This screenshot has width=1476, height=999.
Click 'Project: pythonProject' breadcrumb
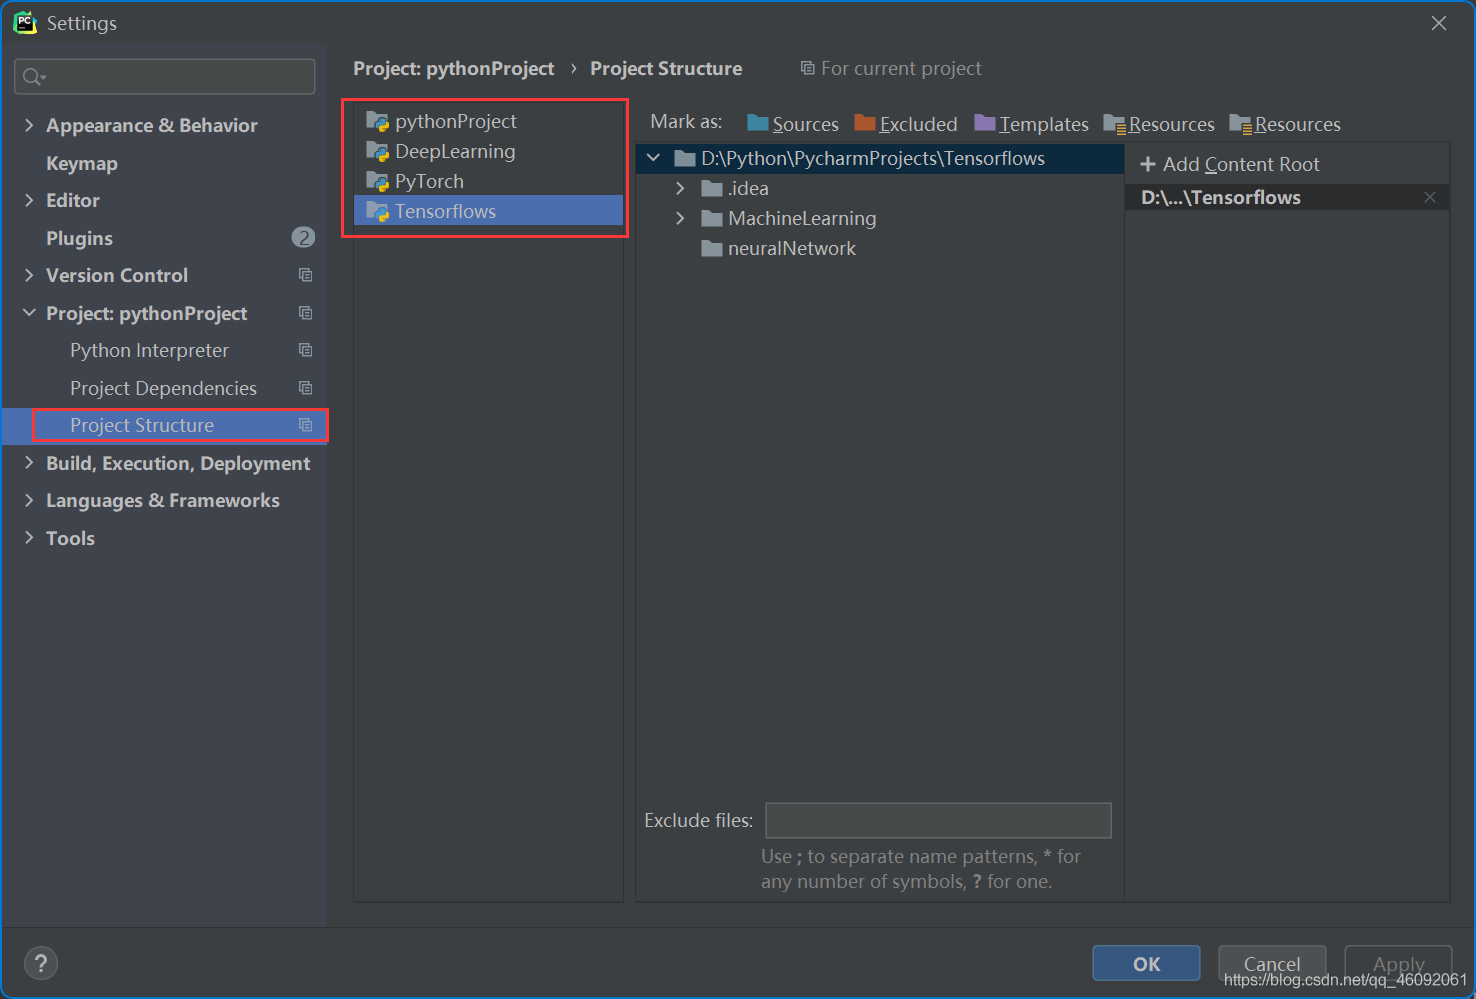[453, 68]
